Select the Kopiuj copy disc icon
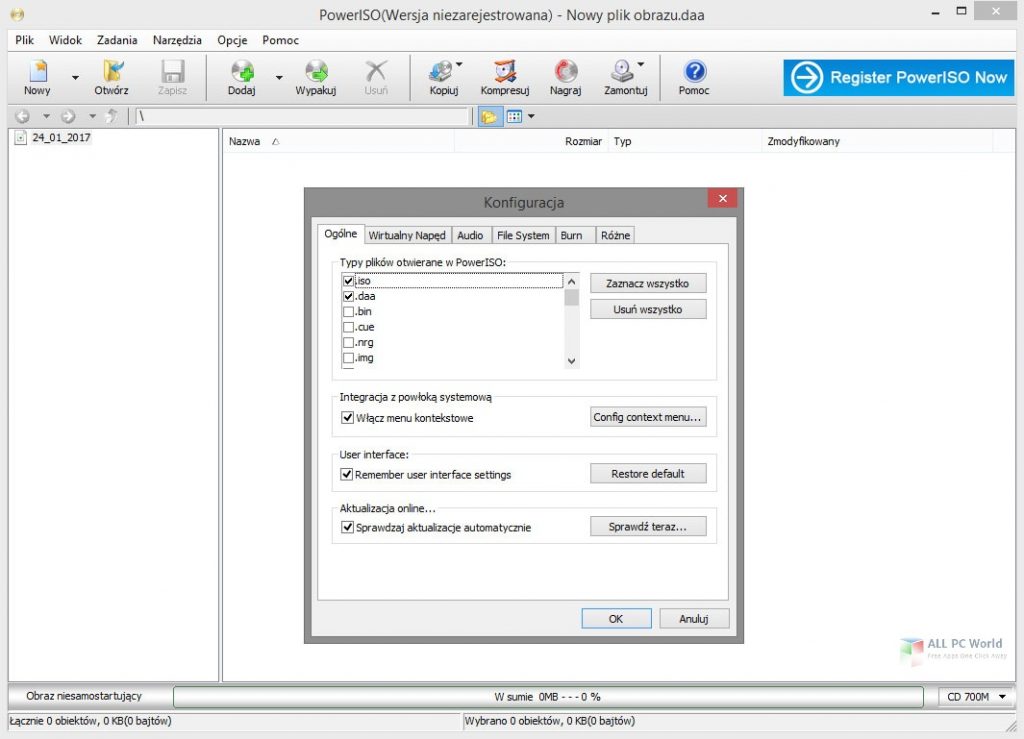The height and width of the screenshot is (739, 1024). 443,78
